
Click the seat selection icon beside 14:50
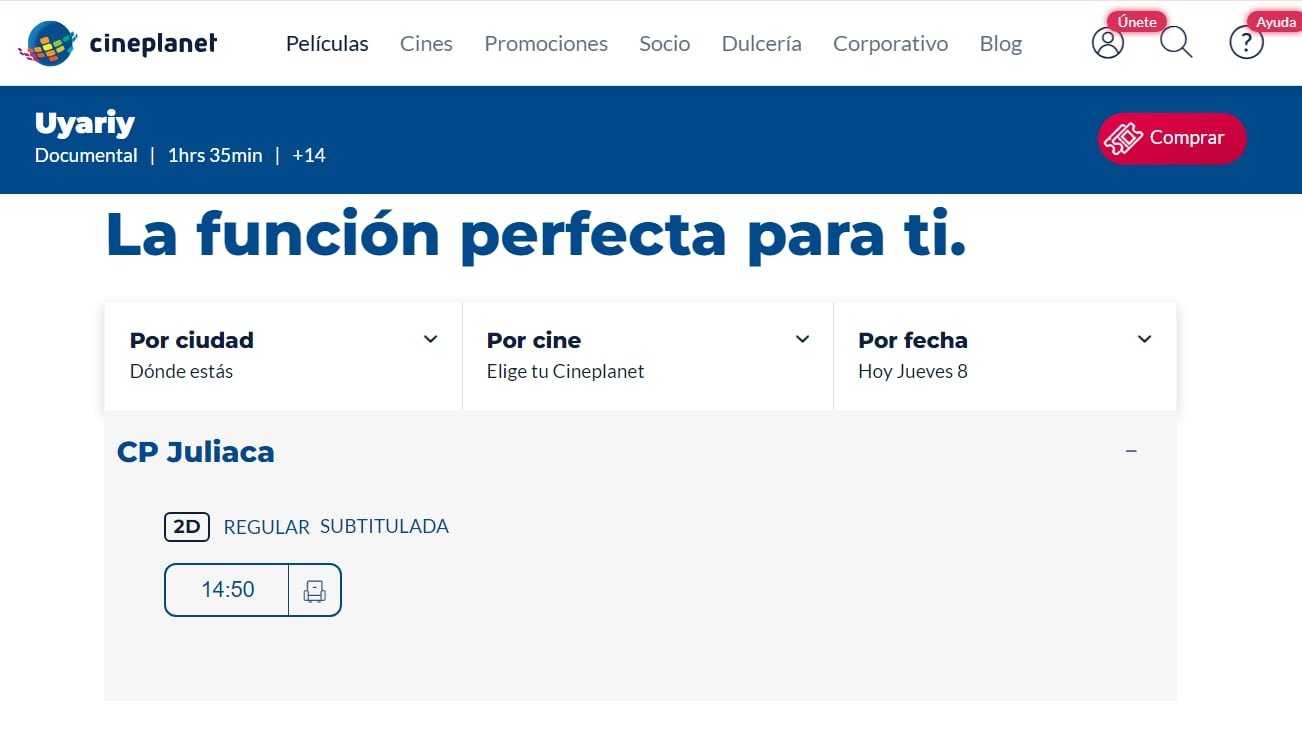tap(314, 590)
